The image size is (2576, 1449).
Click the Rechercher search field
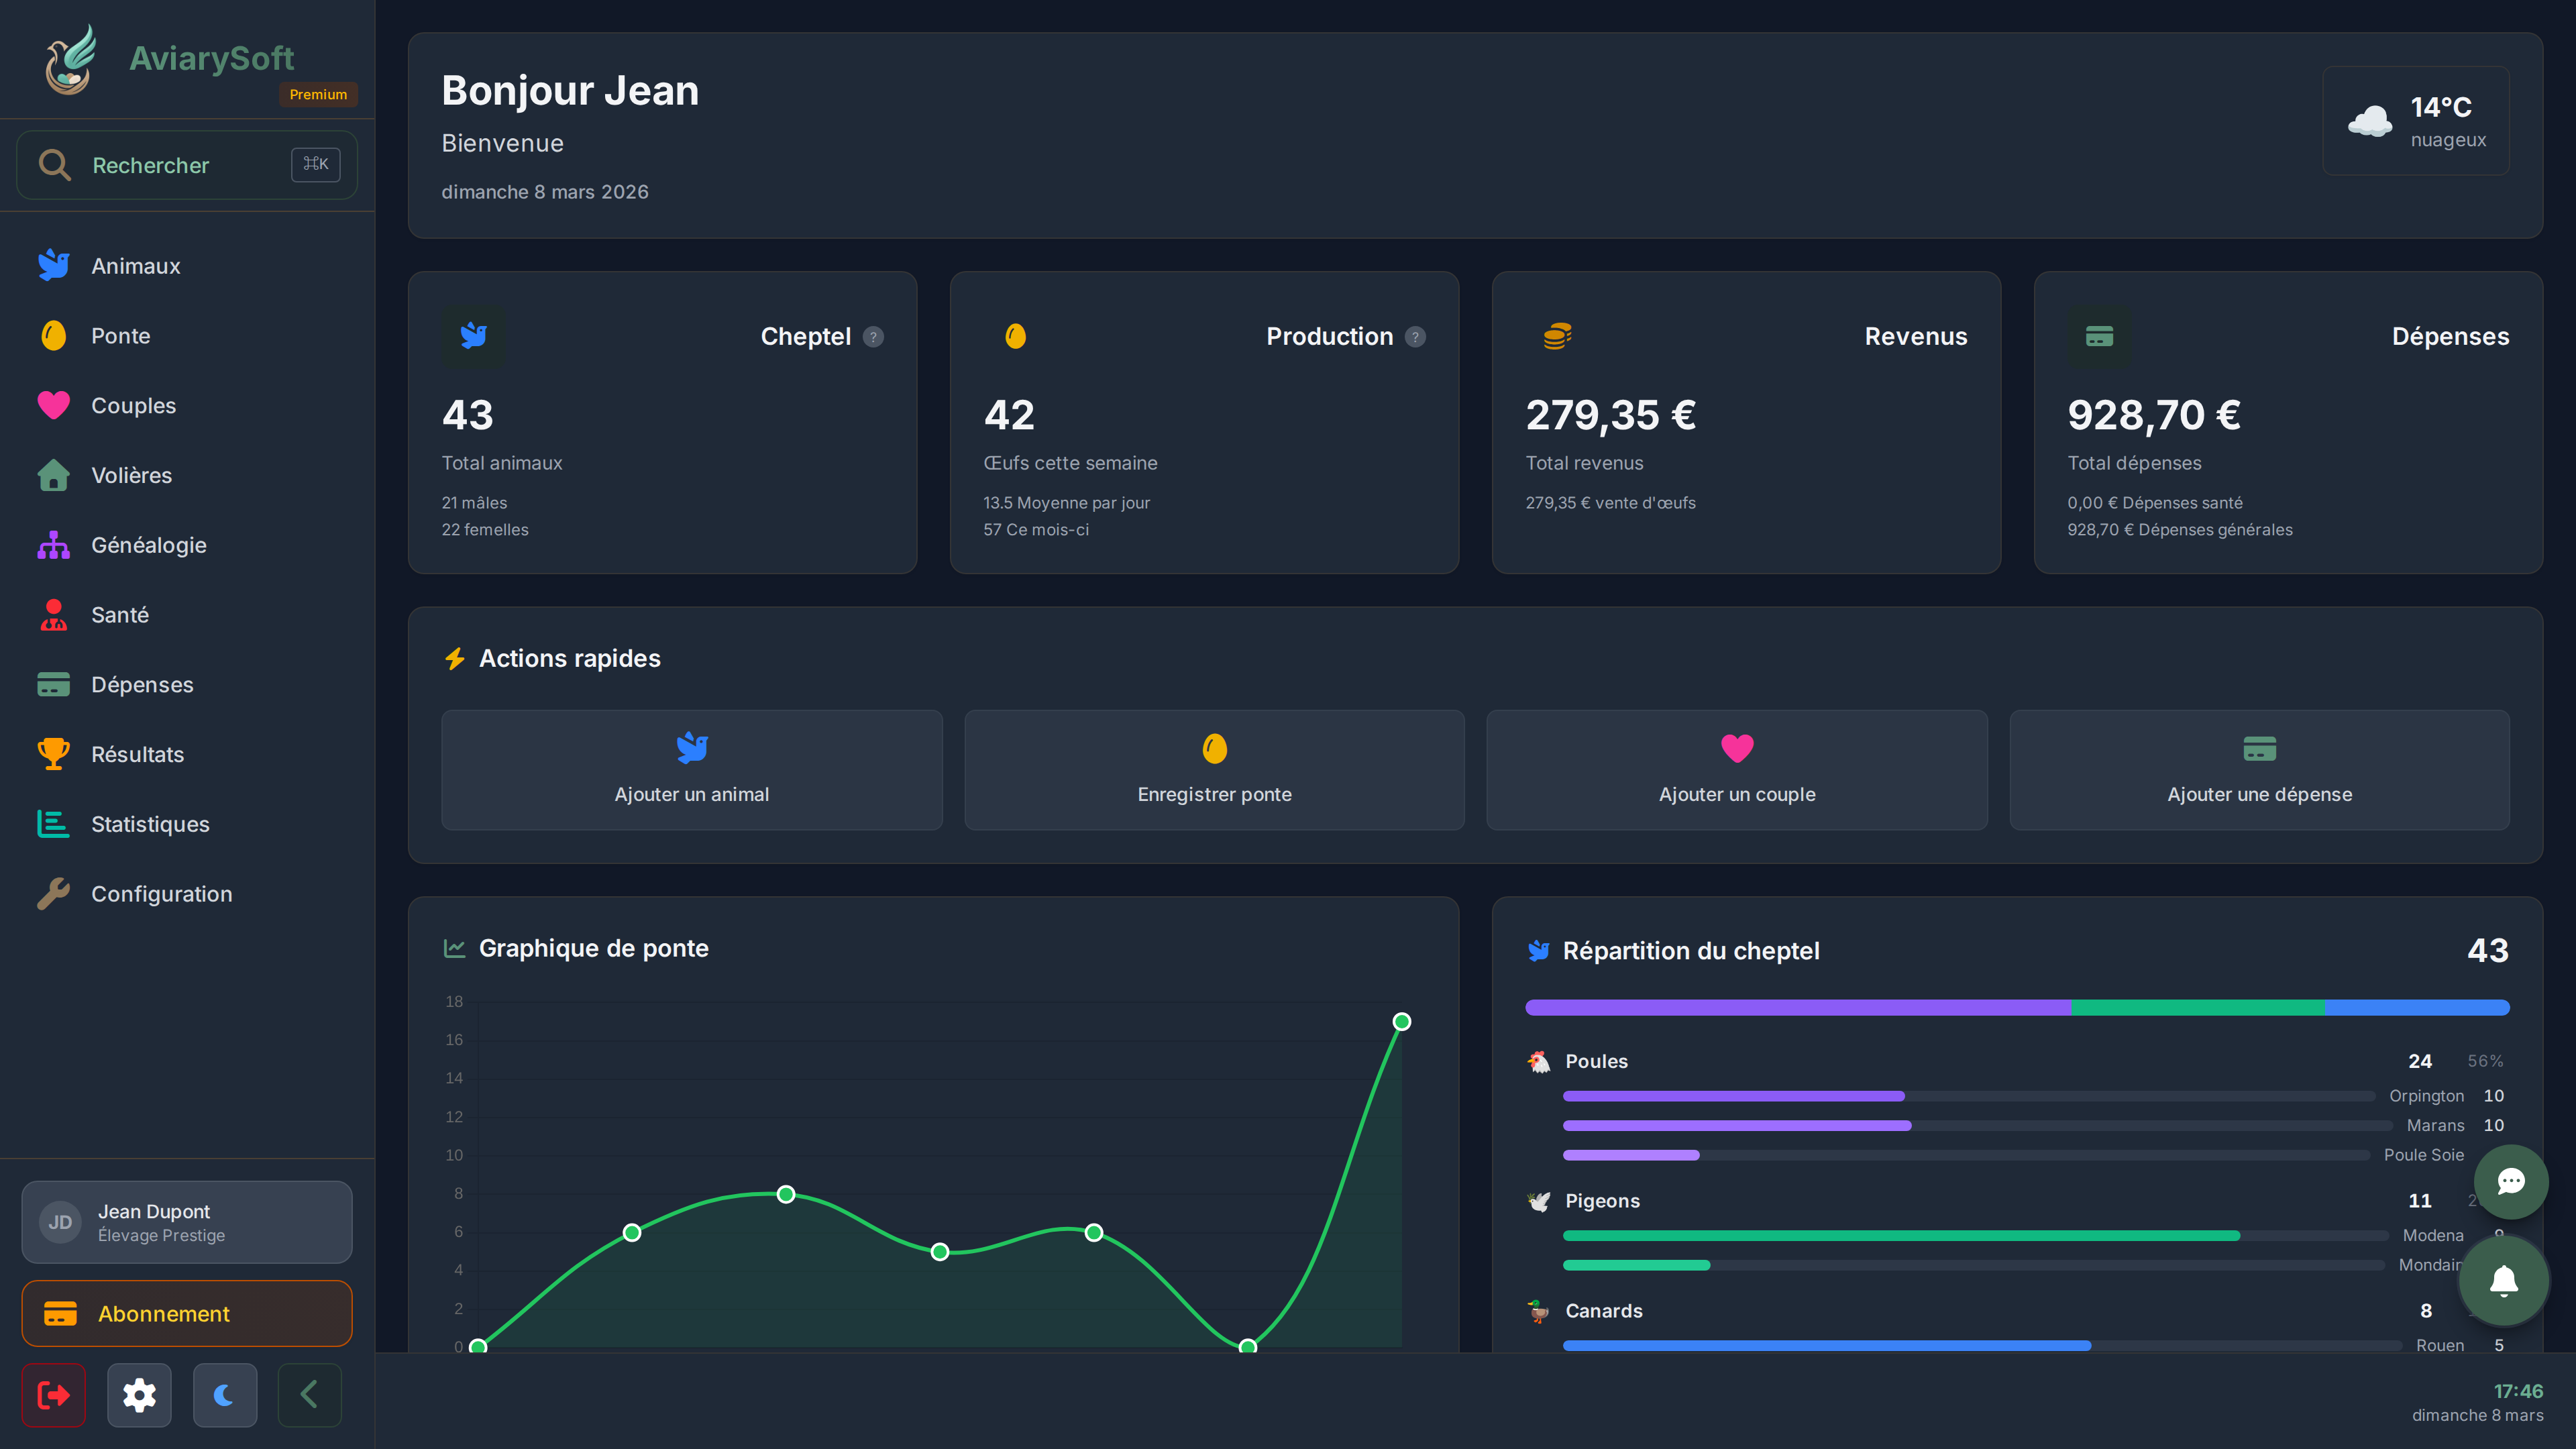tap(186, 165)
